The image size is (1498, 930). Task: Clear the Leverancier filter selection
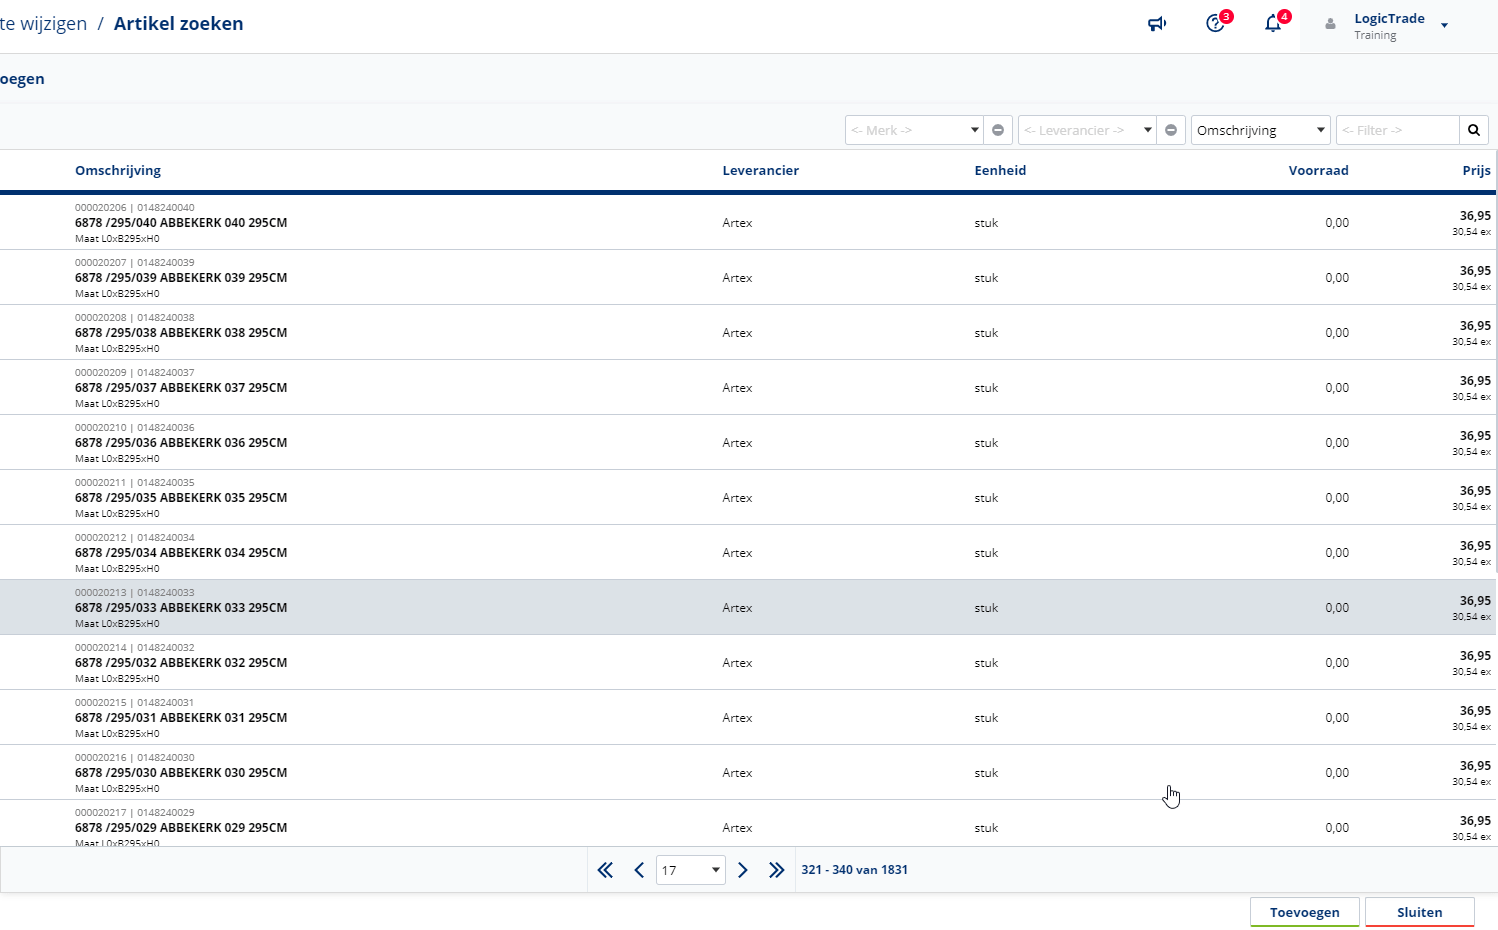tap(1171, 130)
